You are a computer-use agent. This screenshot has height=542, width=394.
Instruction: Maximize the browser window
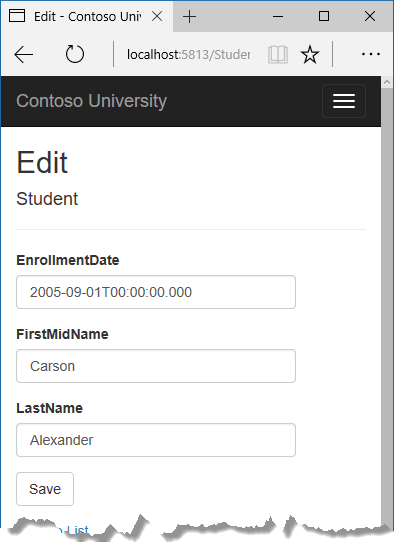click(324, 16)
